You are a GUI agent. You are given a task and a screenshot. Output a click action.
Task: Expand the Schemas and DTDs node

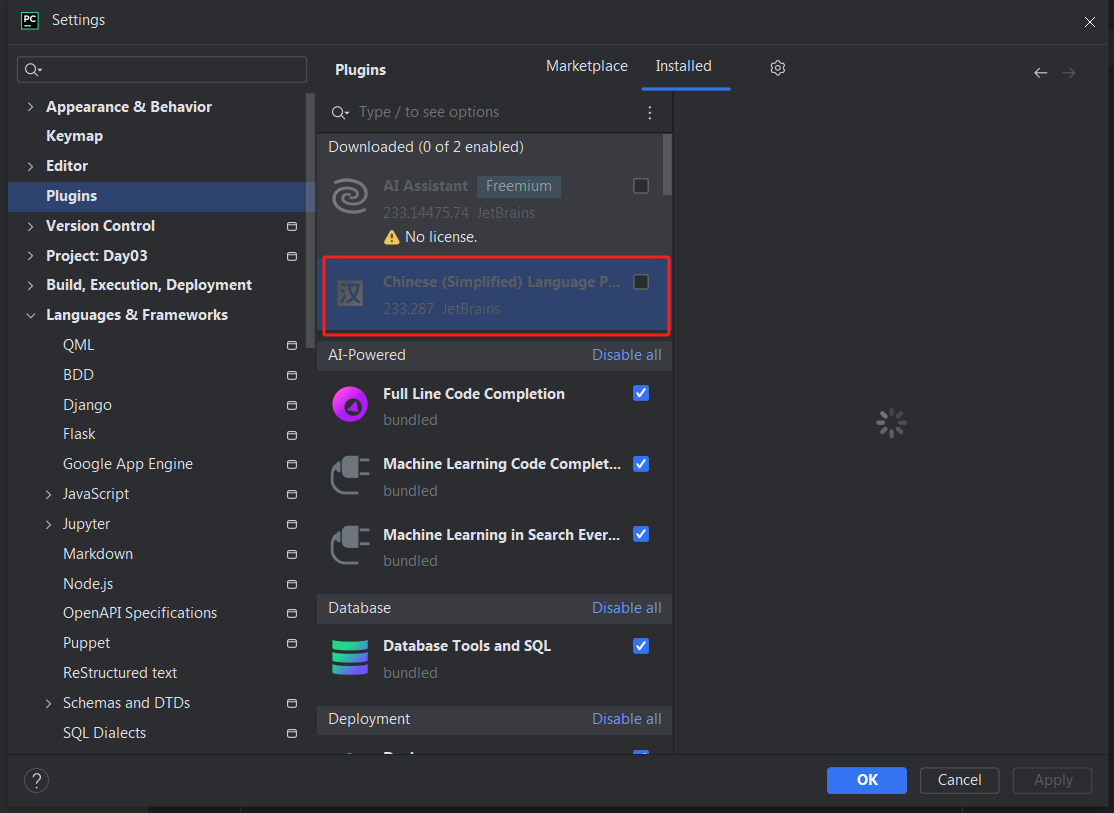point(48,703)
